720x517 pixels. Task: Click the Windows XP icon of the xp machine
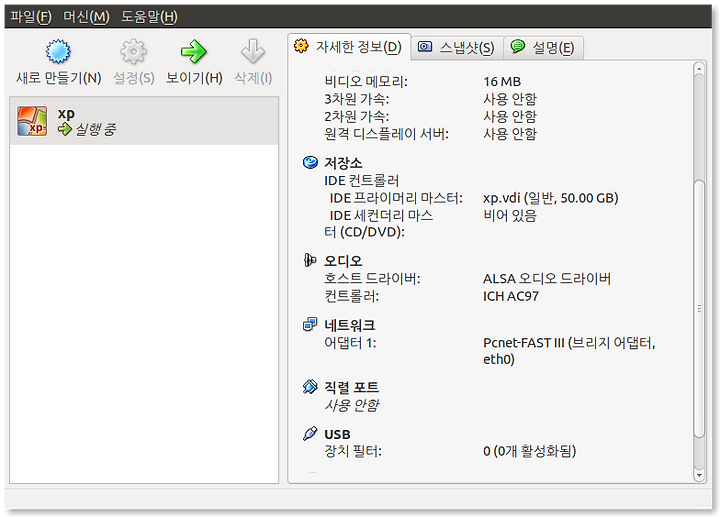click(x=32, y=121)
